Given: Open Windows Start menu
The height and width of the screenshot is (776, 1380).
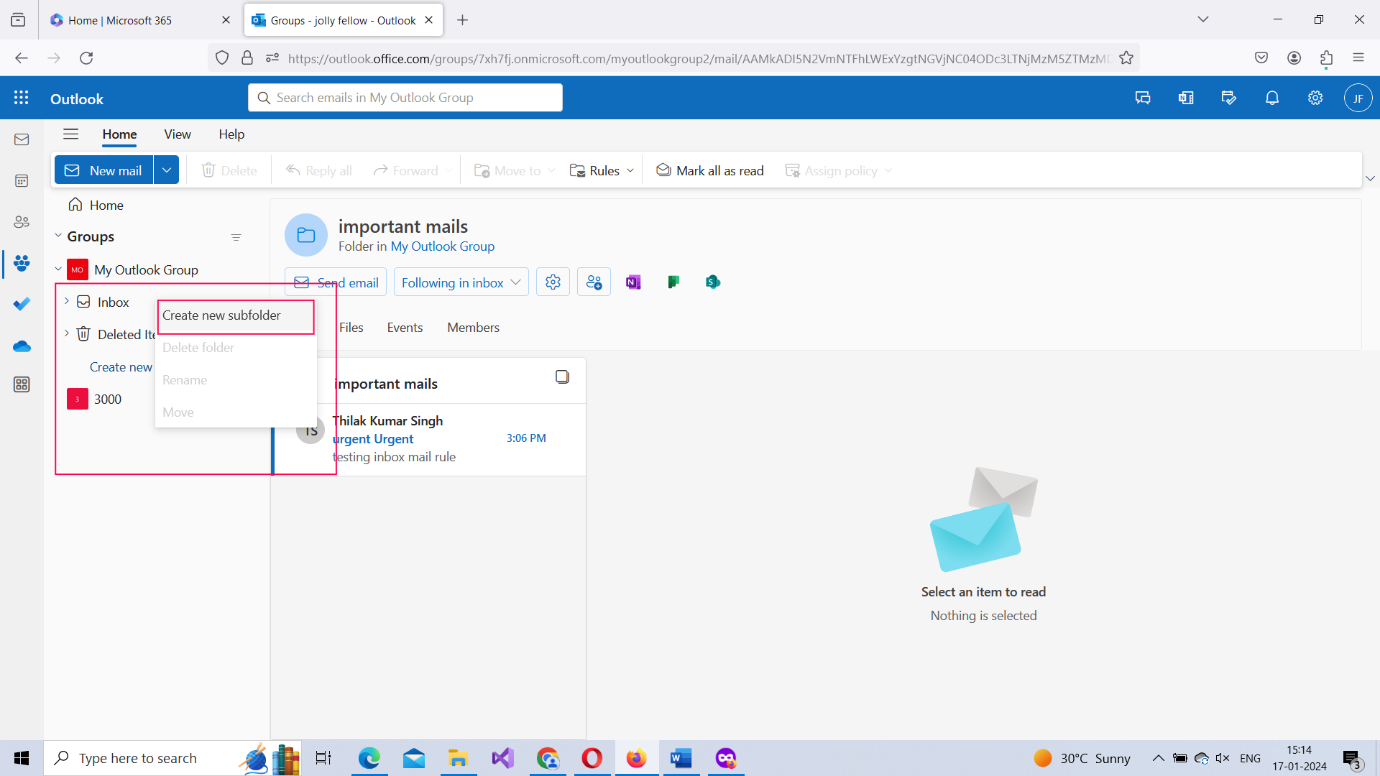Looking at the screenshot, I should coord(21,758).
